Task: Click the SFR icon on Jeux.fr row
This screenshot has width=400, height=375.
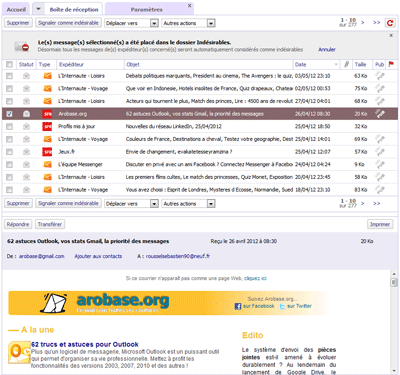Action: [47, 152]
